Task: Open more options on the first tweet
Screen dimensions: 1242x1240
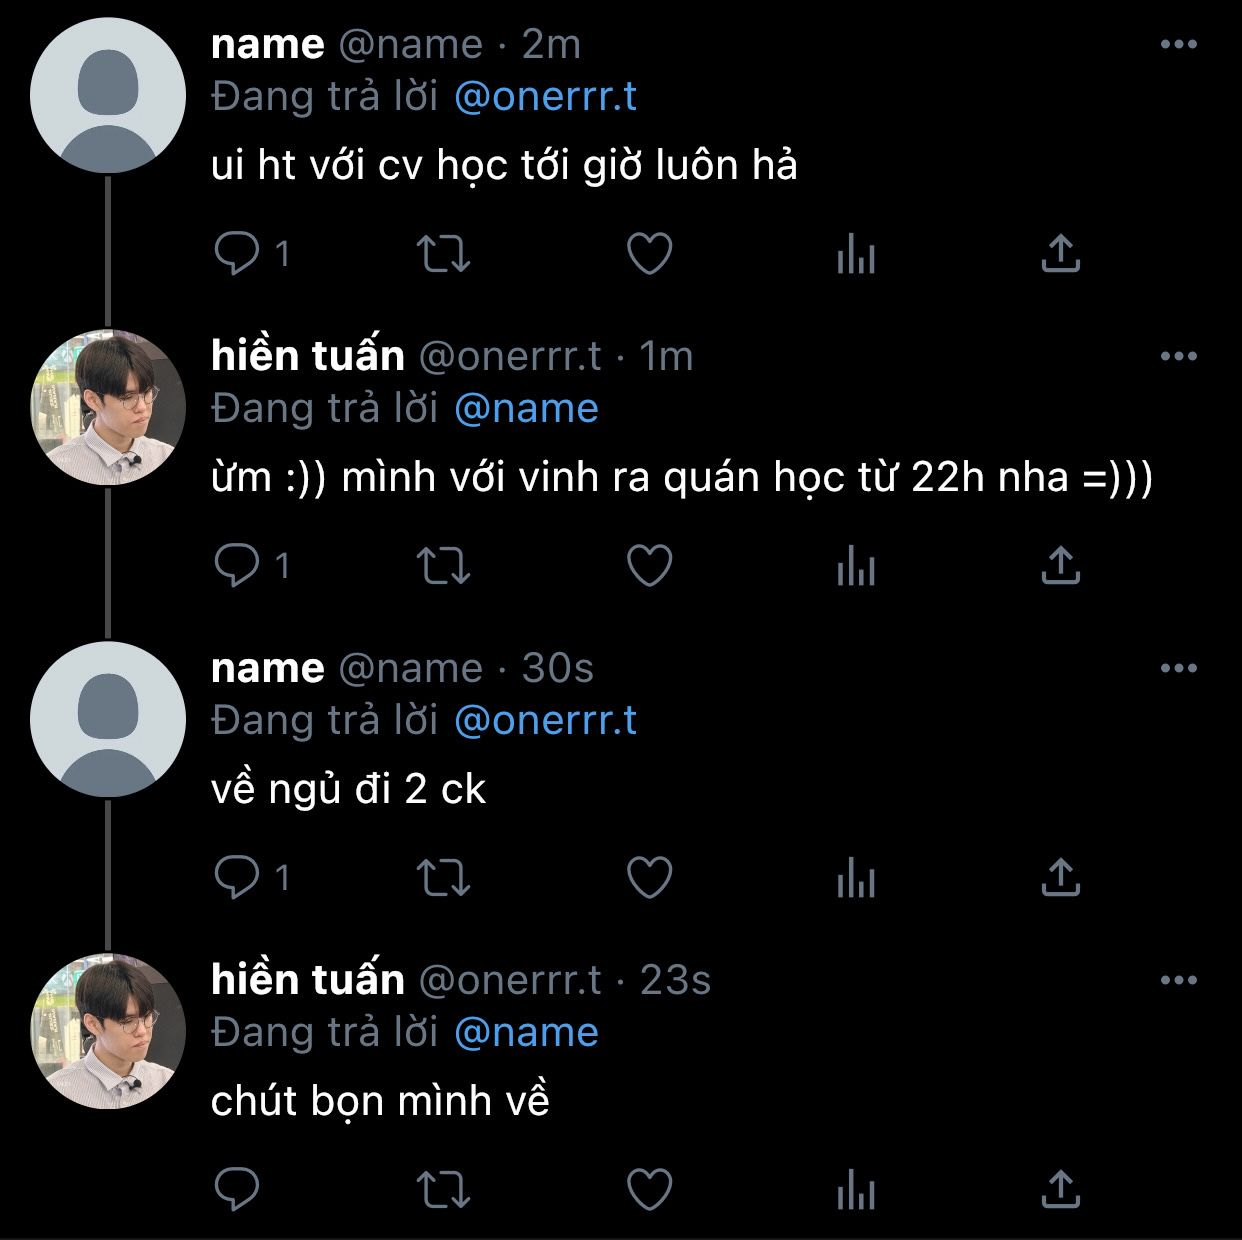Action: click(x=1178, y=44)
